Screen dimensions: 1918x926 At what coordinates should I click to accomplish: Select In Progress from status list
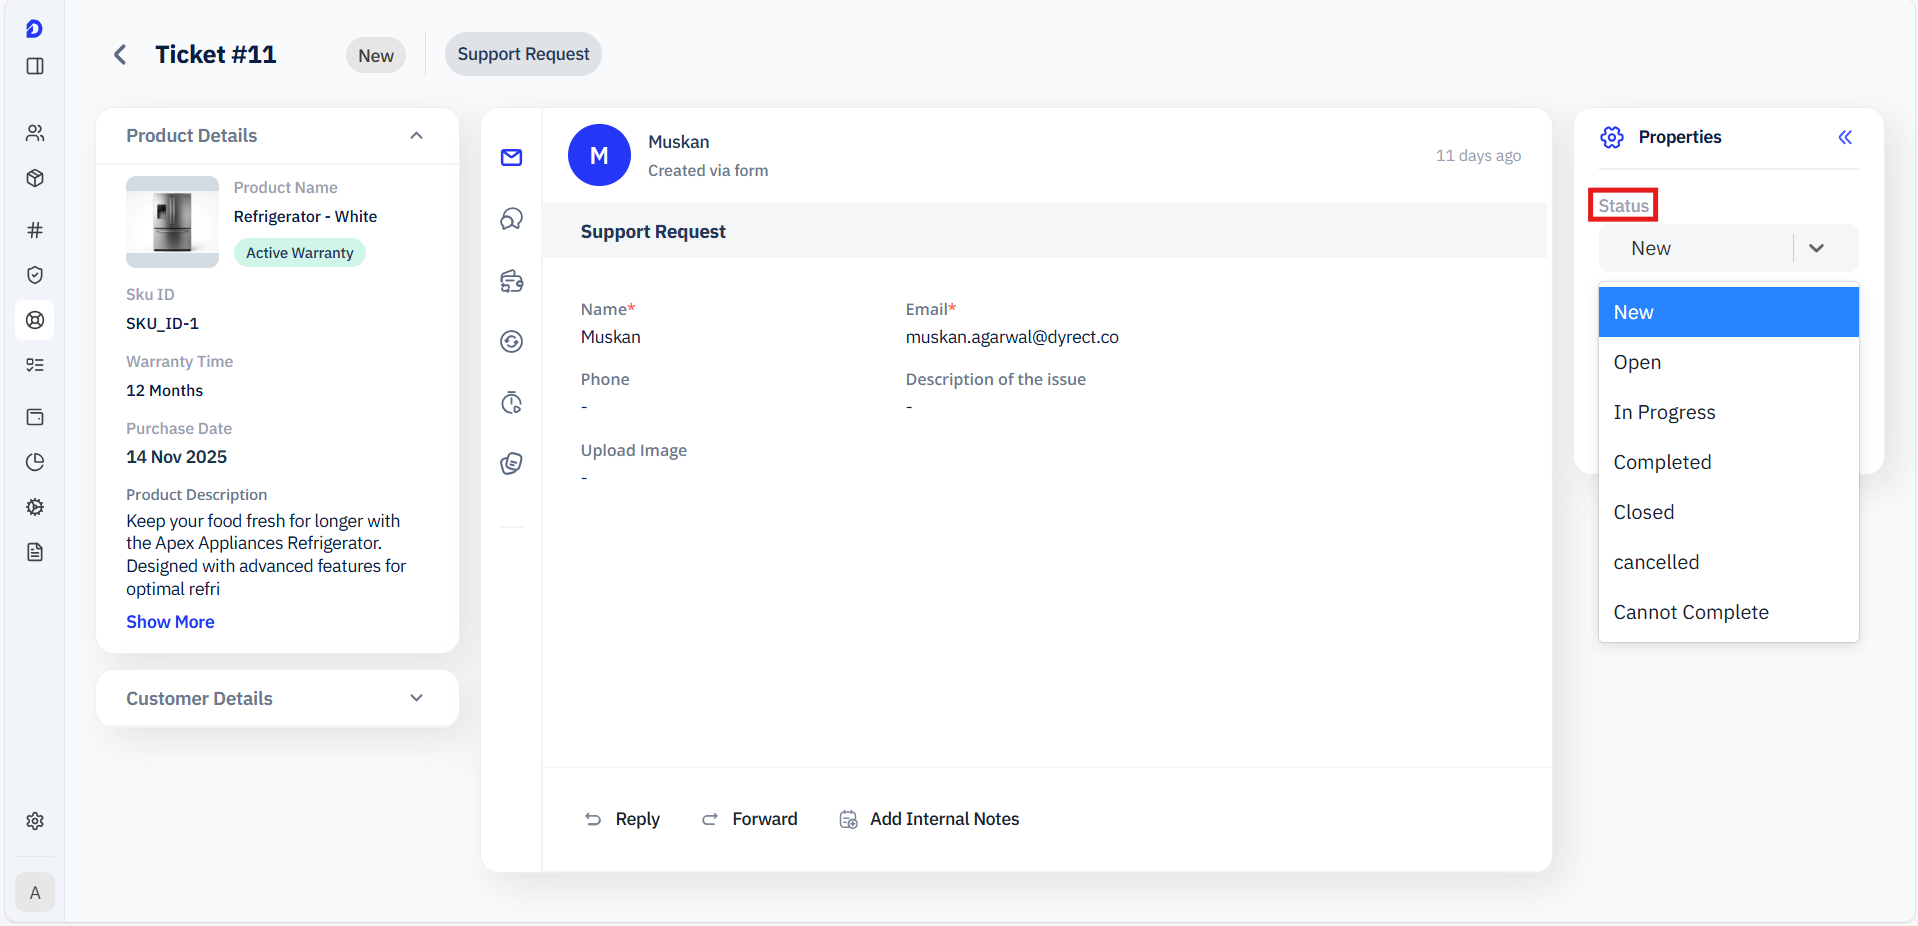tap(1664, 412)
